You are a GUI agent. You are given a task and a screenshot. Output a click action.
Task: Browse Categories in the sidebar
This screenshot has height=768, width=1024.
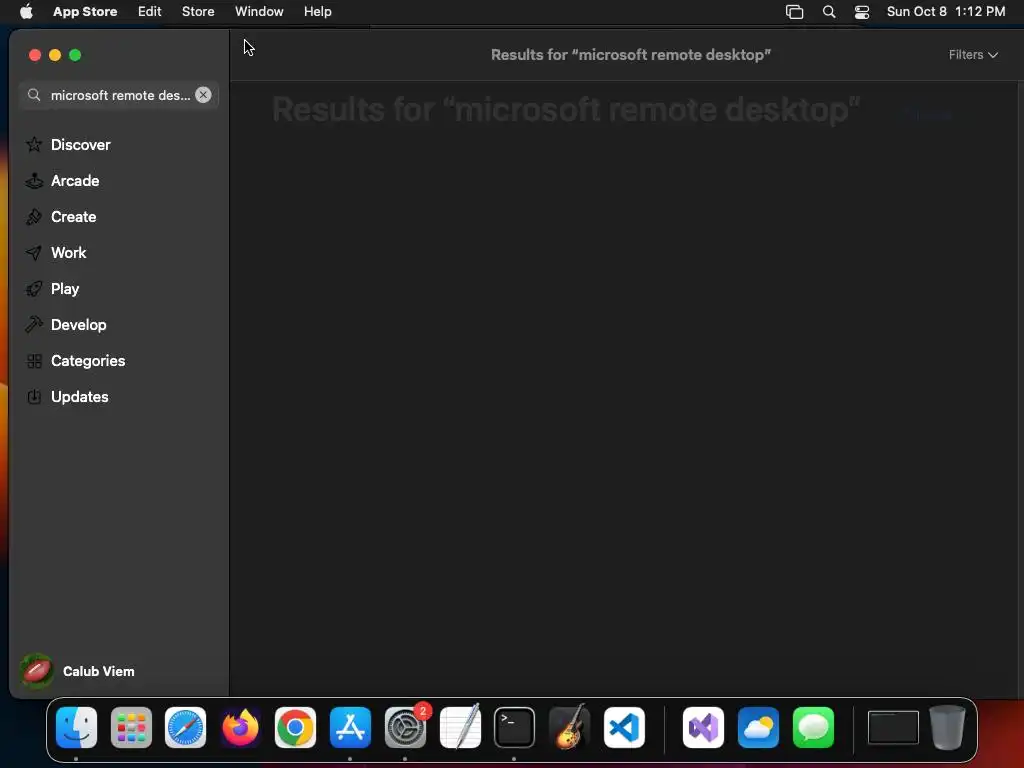(119, 360)
